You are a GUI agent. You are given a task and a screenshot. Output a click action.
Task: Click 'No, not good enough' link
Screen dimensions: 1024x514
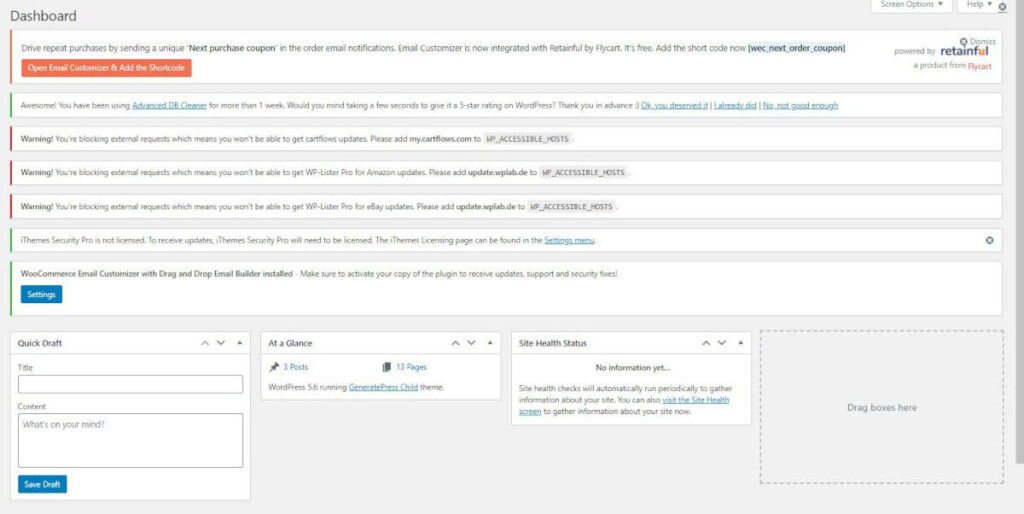800,105
